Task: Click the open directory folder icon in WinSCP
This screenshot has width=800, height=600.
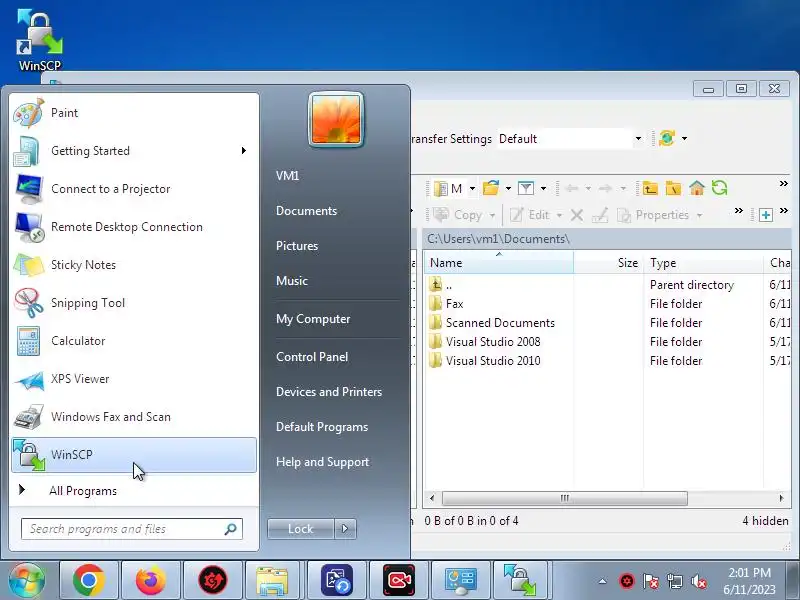Action: tap(491, 188)
